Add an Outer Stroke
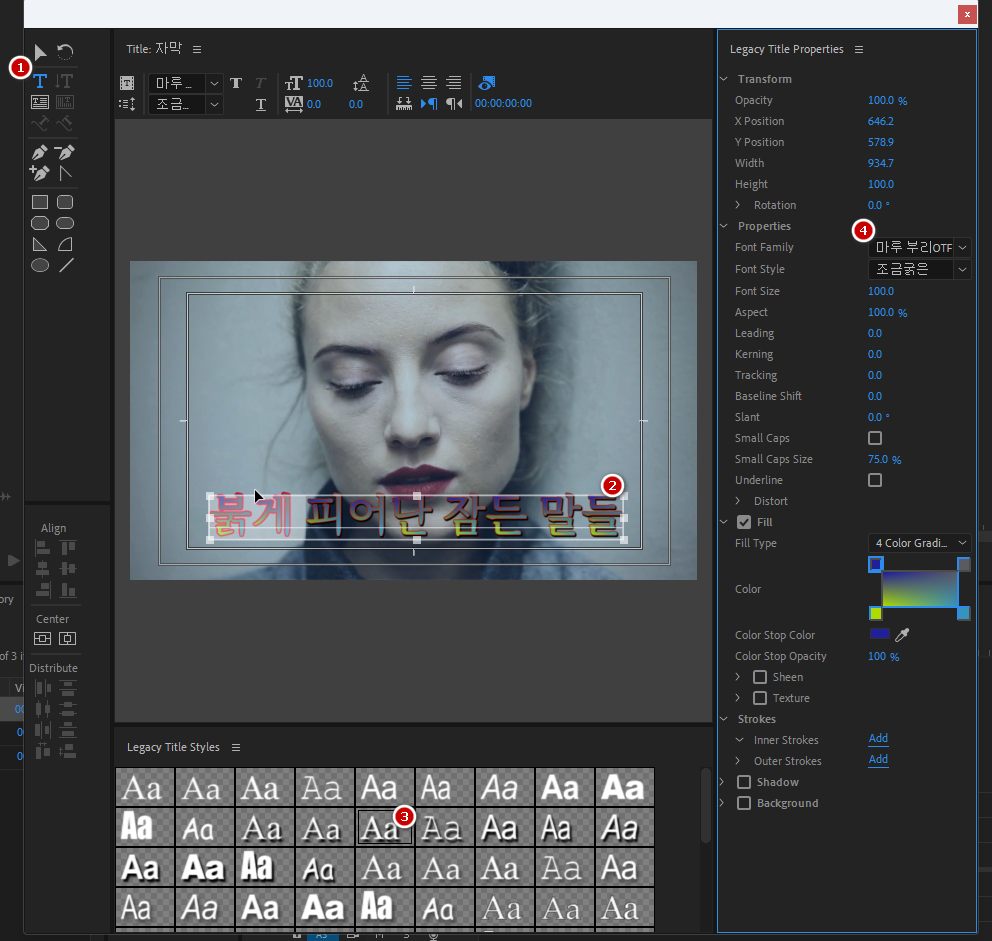The width and height of the screenshot is (992, 941). 878,760
